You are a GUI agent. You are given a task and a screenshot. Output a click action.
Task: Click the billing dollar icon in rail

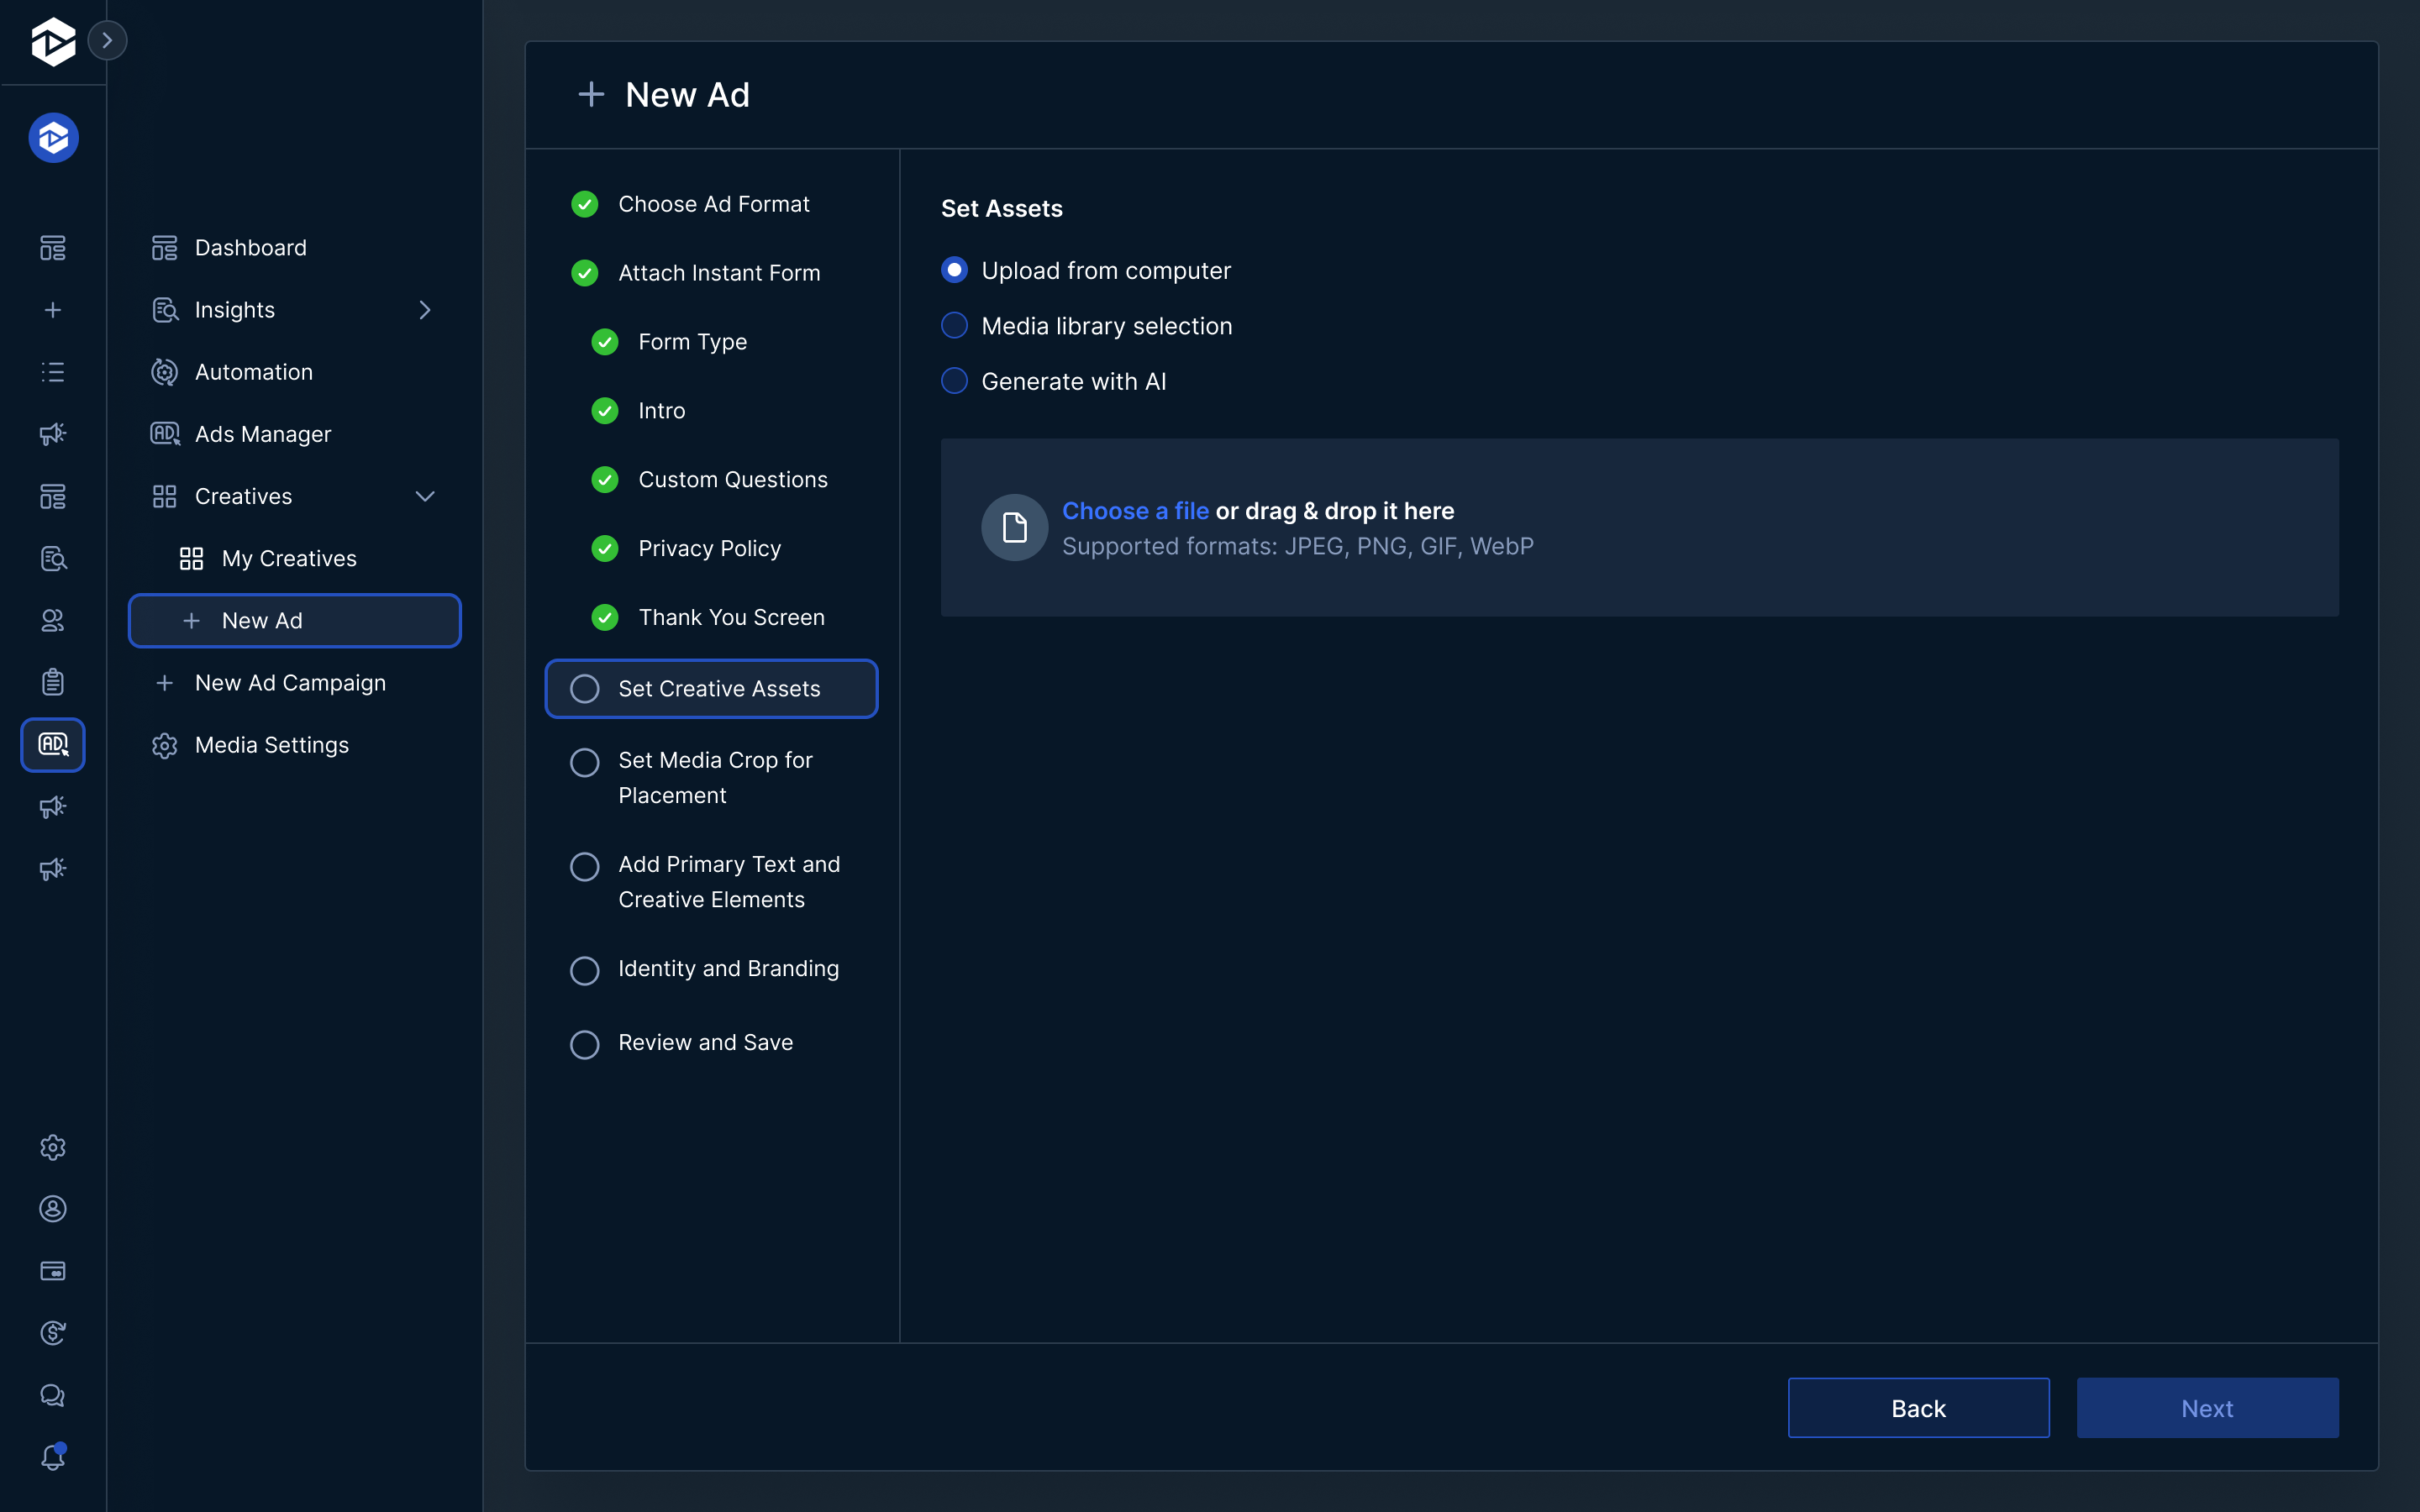pos(53,1333)
